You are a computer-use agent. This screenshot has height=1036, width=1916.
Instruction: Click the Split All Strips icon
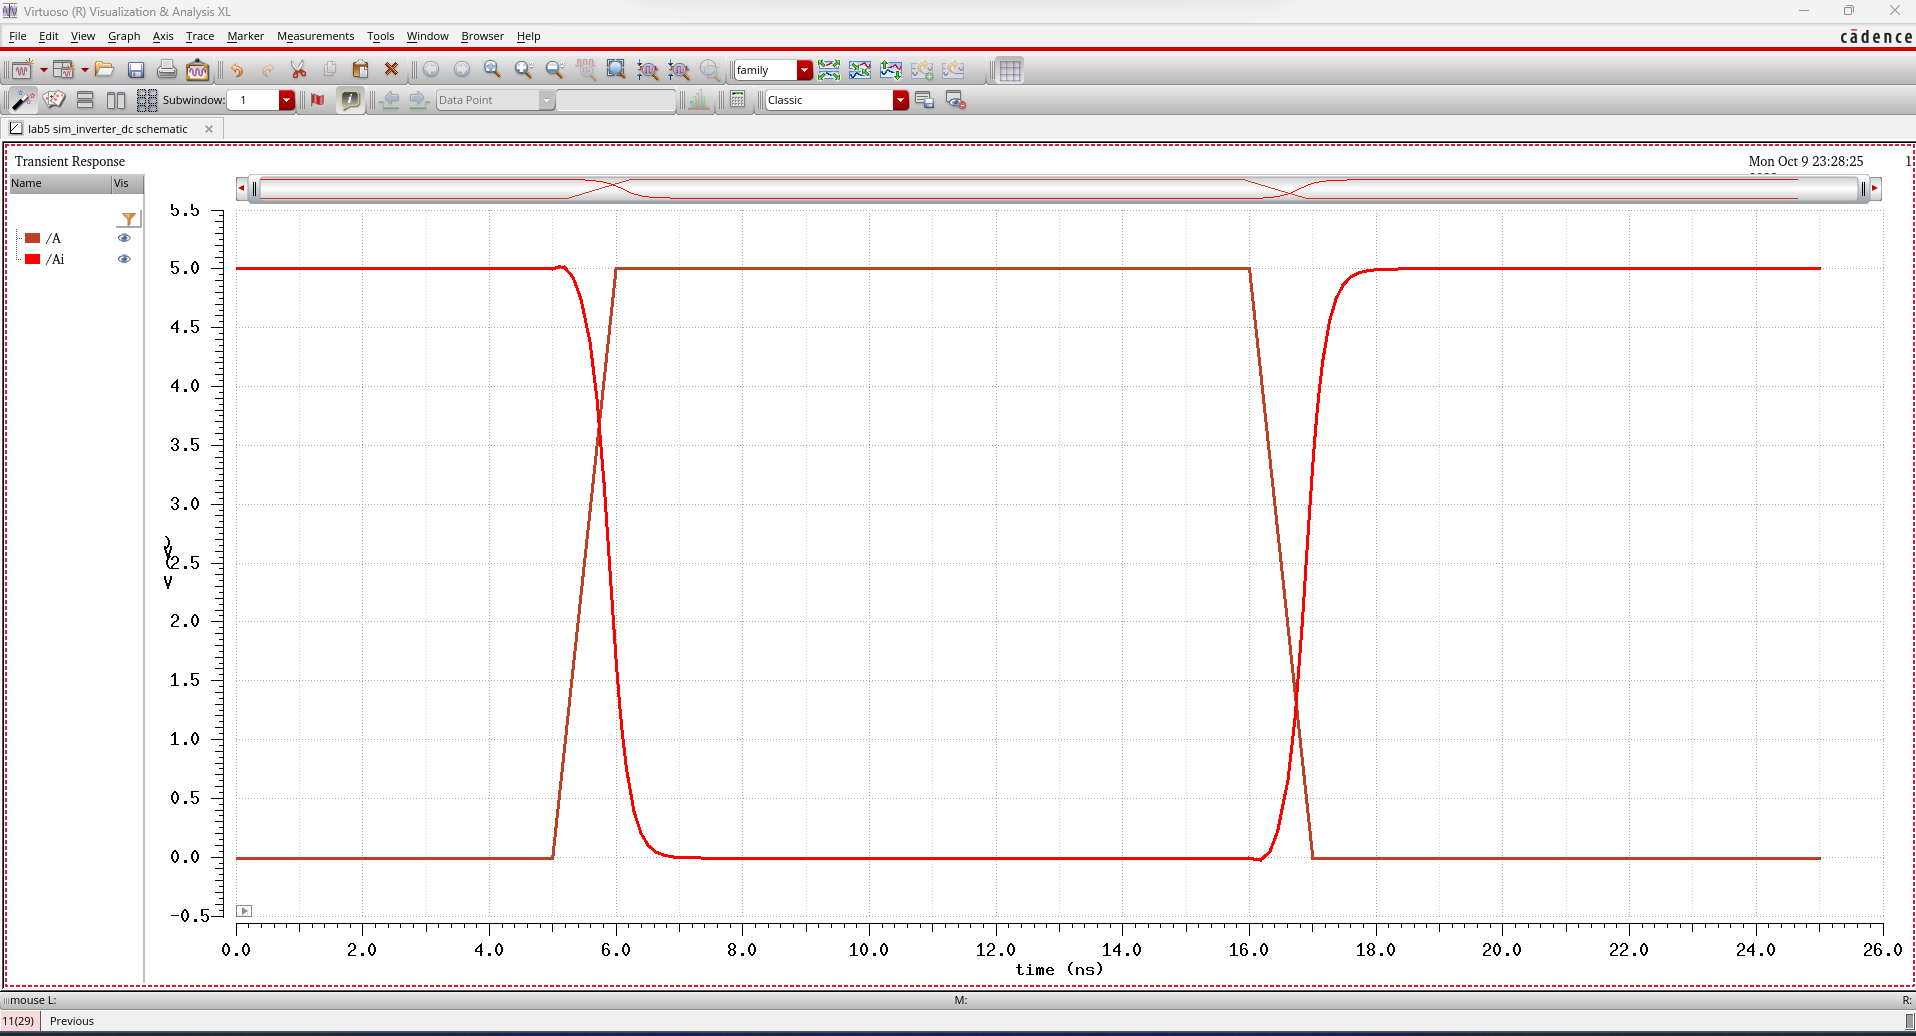coord(829,70)
